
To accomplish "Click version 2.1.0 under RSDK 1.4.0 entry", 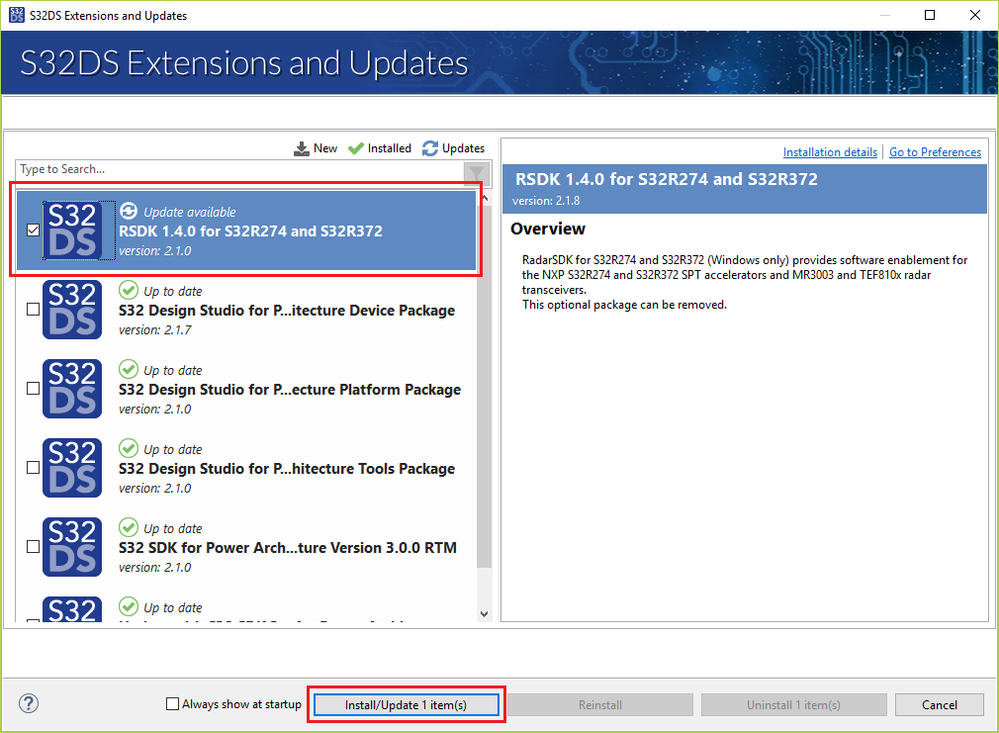I will point(155,251).
